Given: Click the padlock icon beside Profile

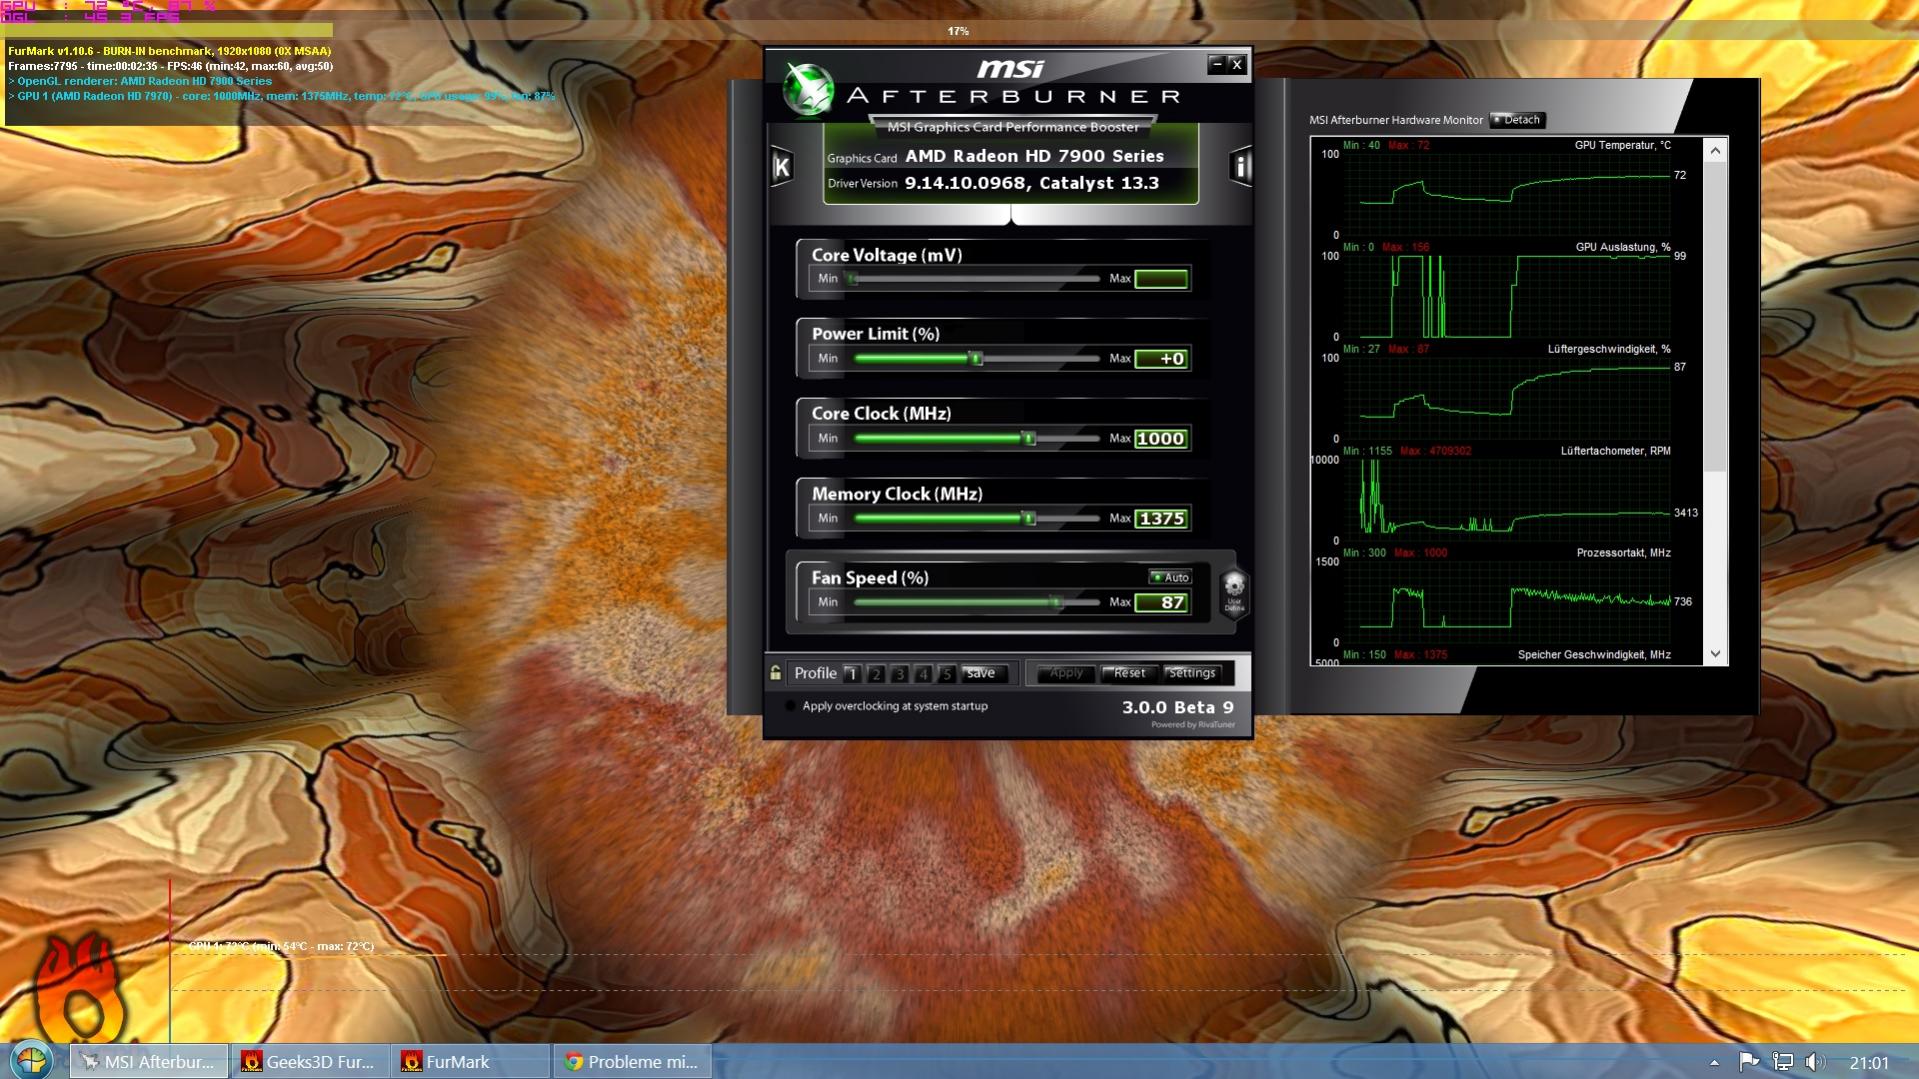Looking at the screenshot, I should 775,673.
